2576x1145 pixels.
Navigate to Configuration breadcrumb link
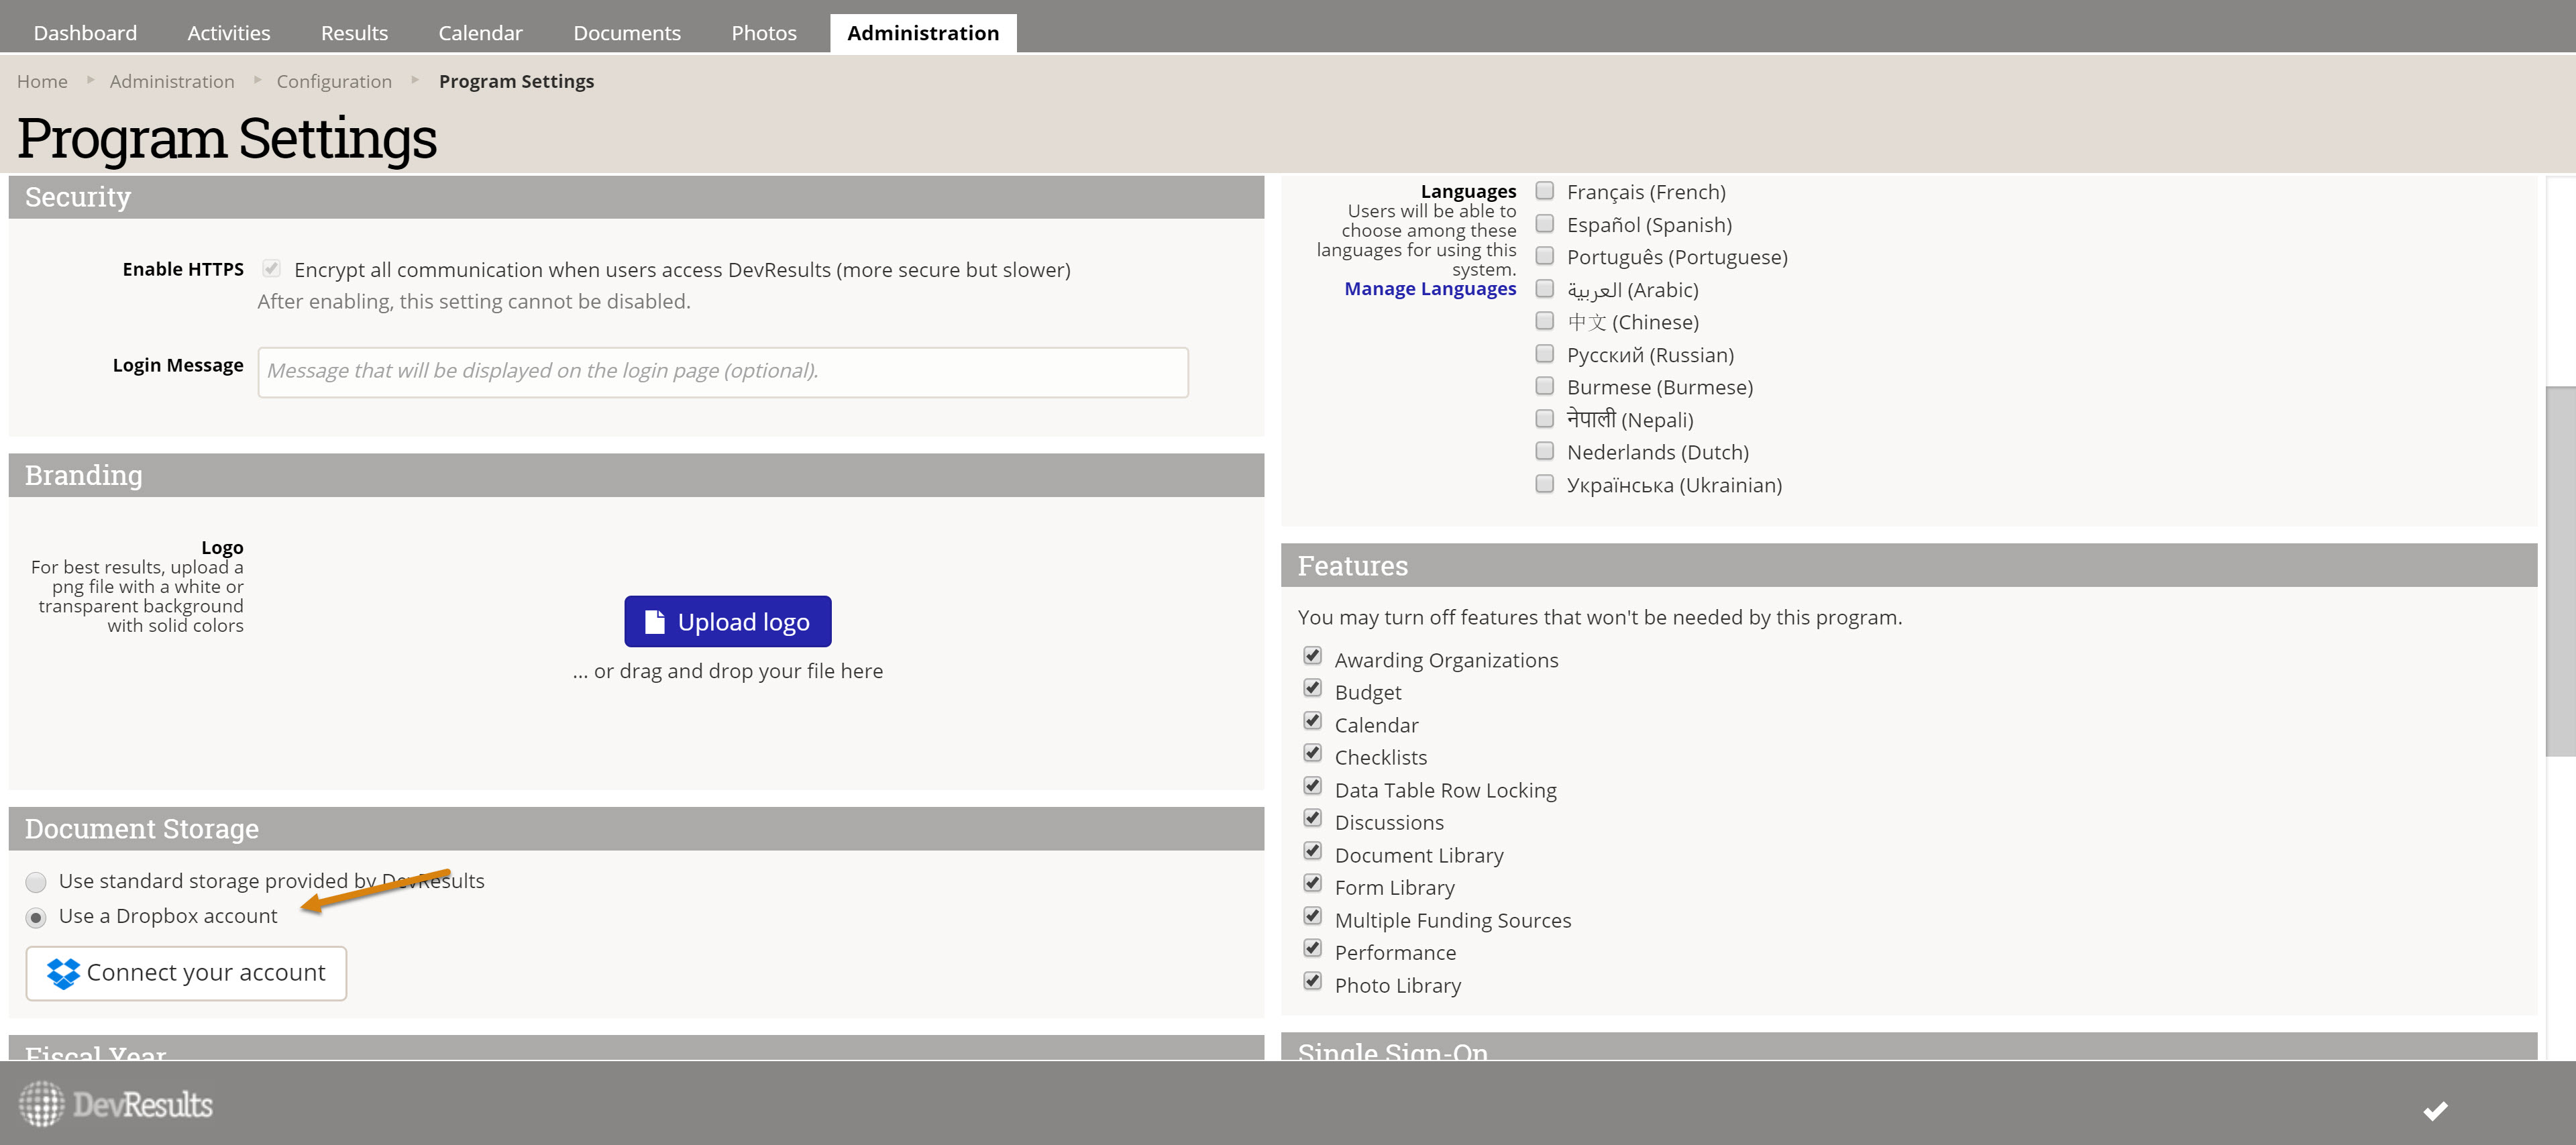(334, 81)
